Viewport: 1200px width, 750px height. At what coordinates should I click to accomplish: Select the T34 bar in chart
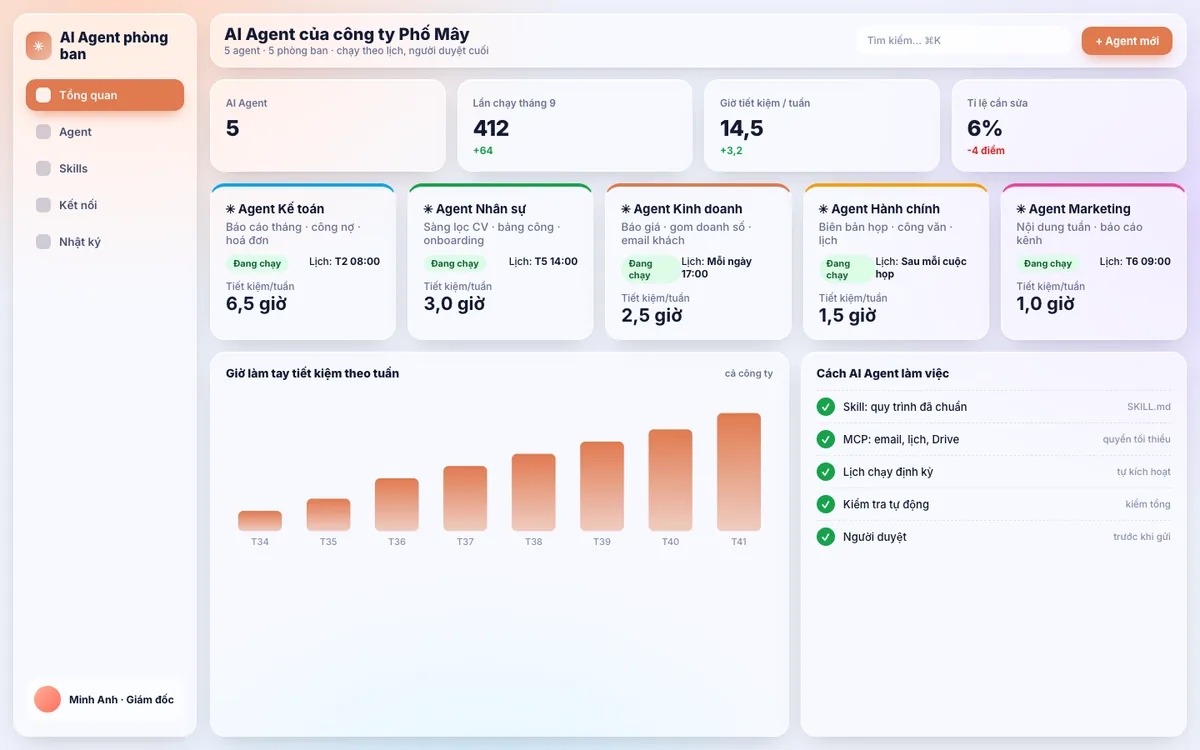point(260,521)
